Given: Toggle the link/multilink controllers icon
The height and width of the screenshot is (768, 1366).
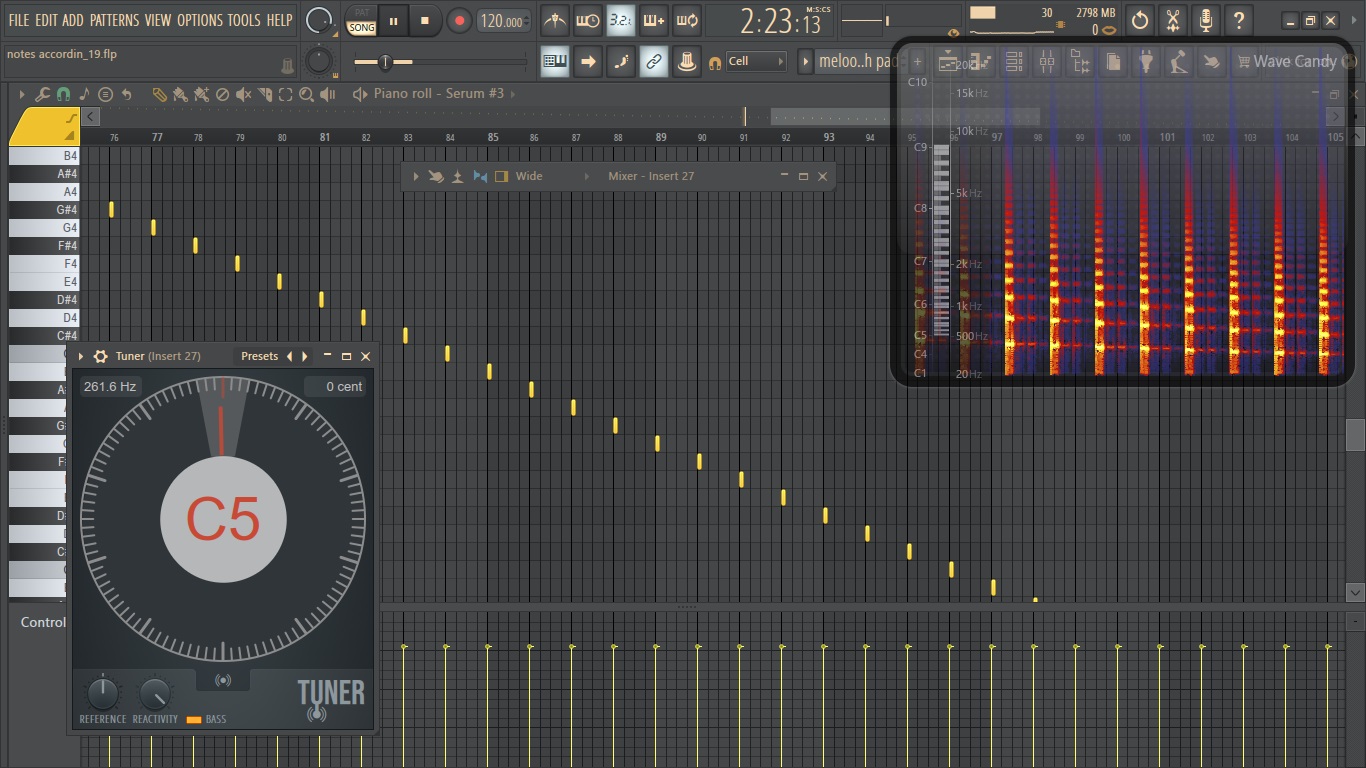Looking at the screenshot, I should 654,61.
